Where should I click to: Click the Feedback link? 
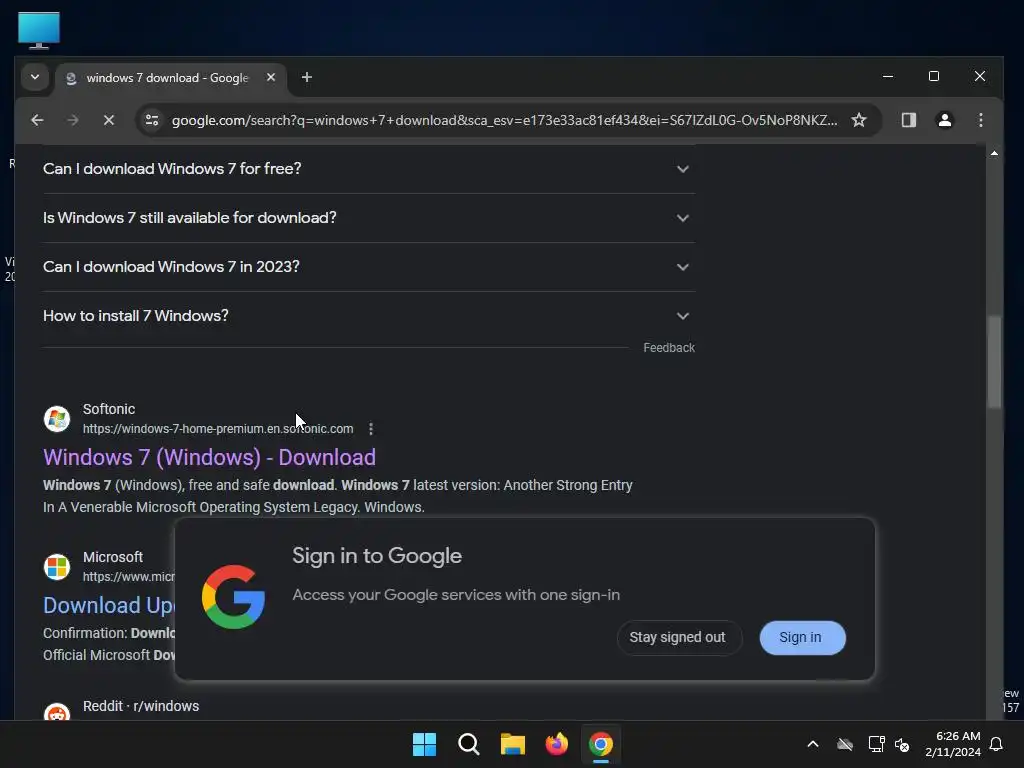point(669,347)
